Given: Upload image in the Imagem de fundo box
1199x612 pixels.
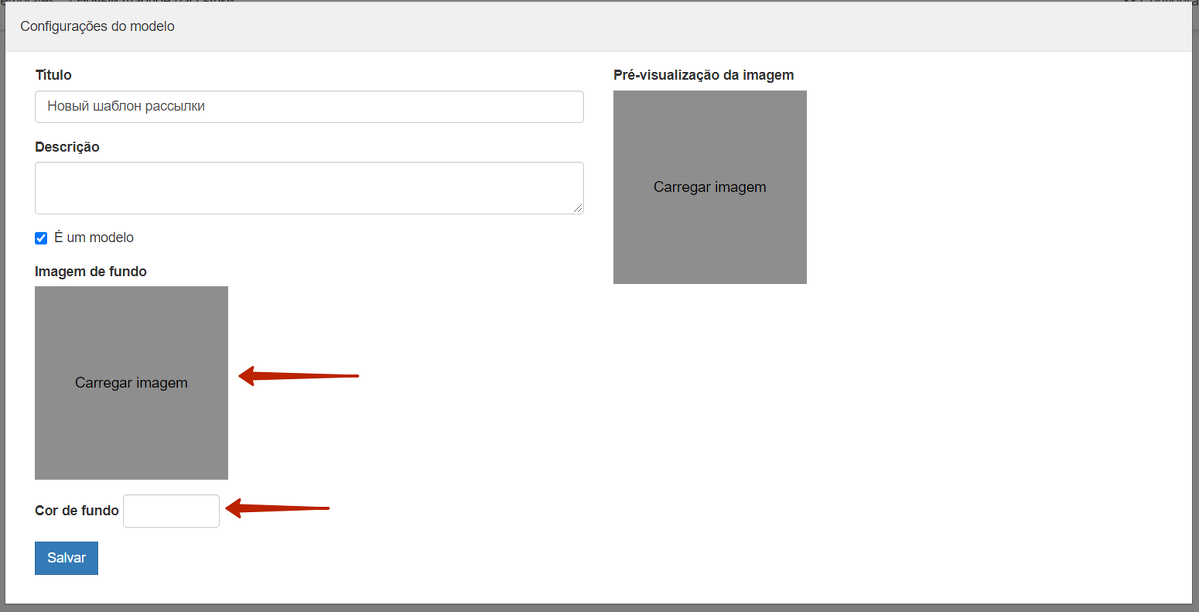Looking at the screenshot, I should click(131, 383).
